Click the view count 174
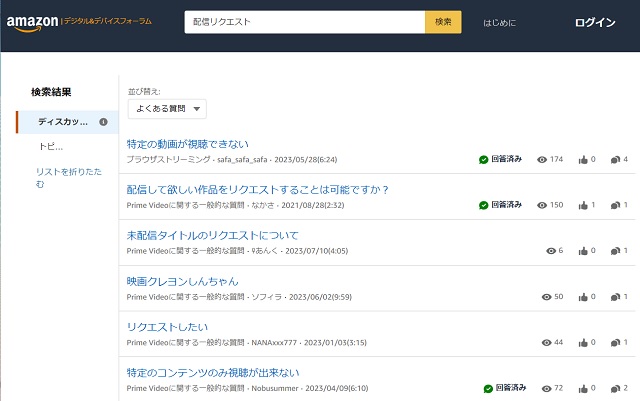 (x=556, y=159)
